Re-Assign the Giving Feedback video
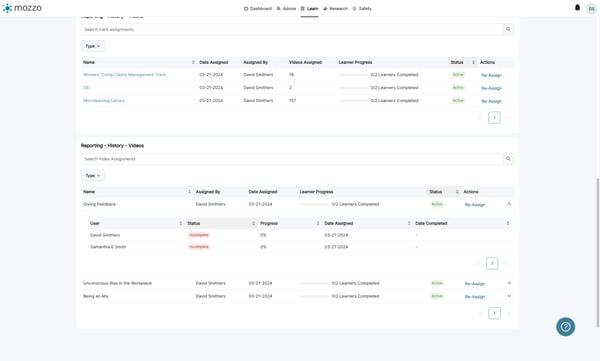 tap(475, 205)
